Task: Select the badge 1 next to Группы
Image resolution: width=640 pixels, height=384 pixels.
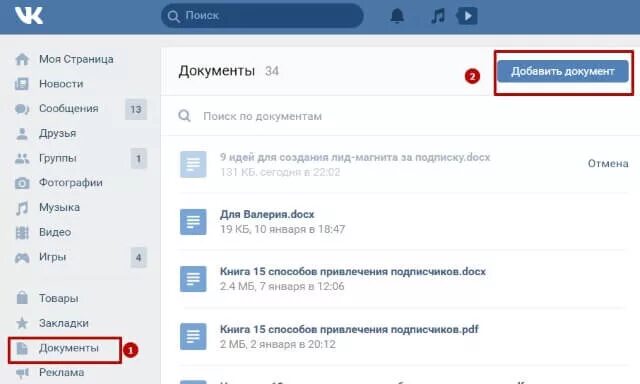Action: coord(139,159)
